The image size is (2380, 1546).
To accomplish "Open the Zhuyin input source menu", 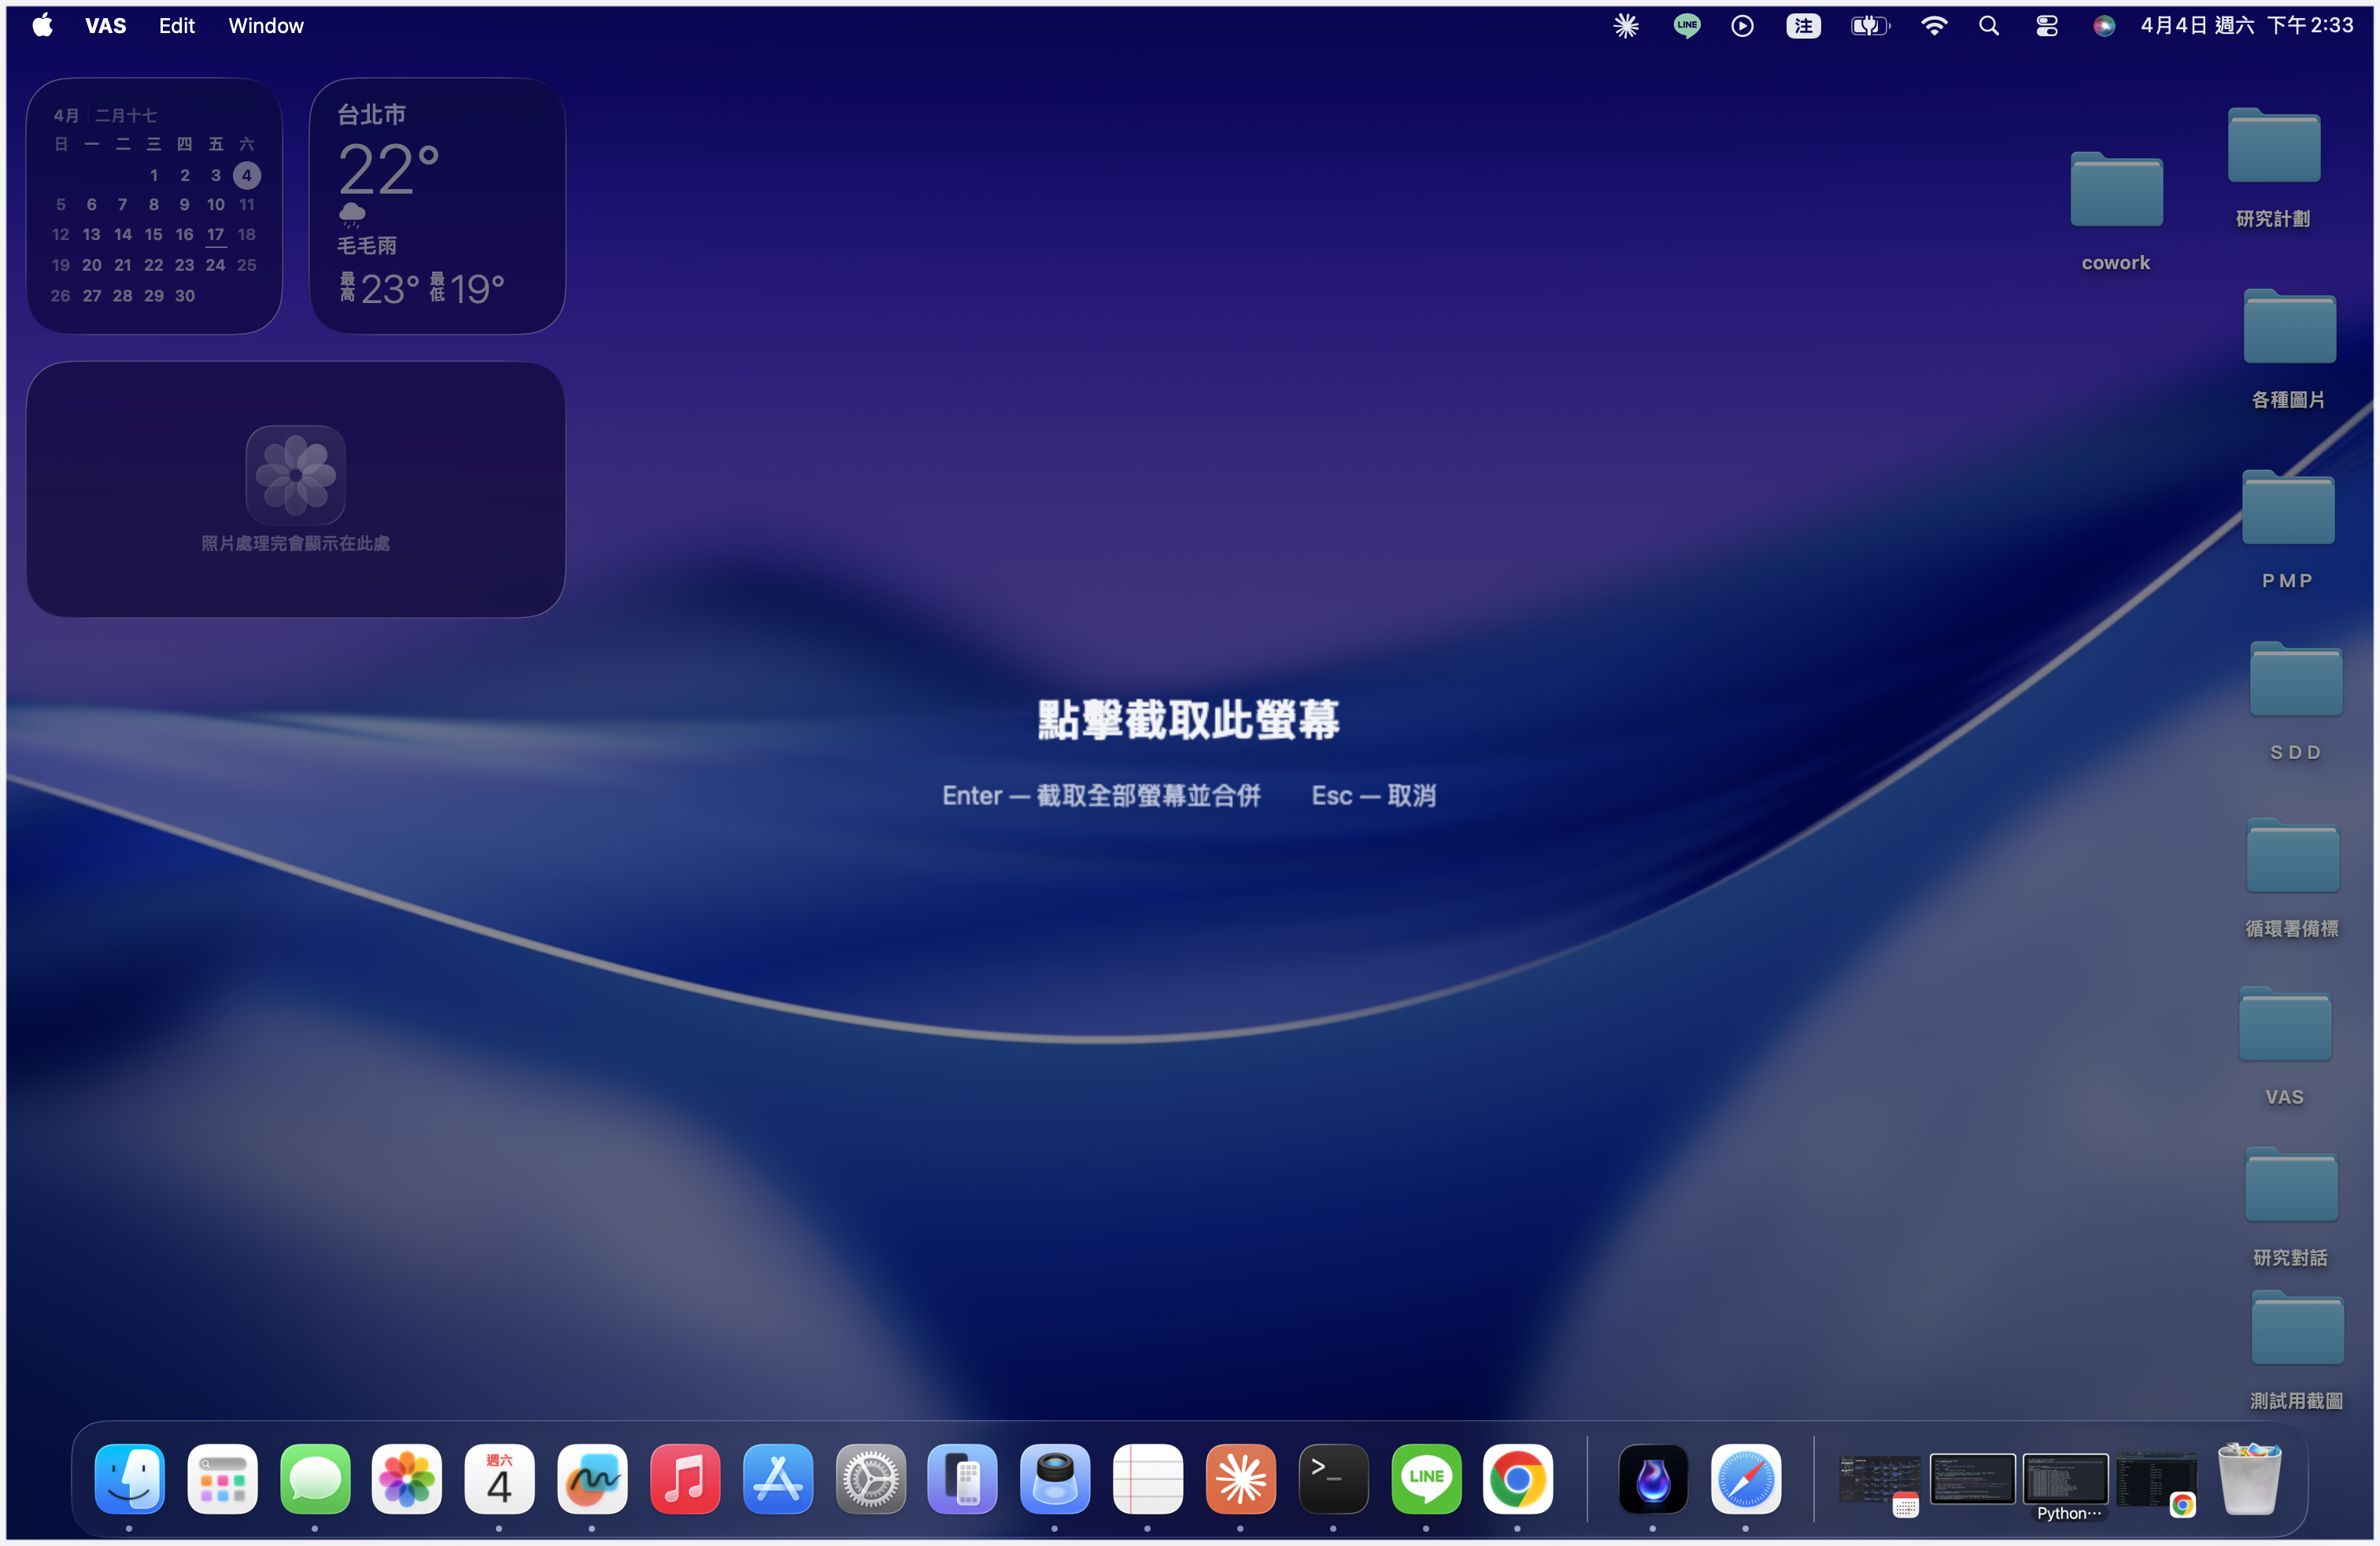I will pos(1803,26).
